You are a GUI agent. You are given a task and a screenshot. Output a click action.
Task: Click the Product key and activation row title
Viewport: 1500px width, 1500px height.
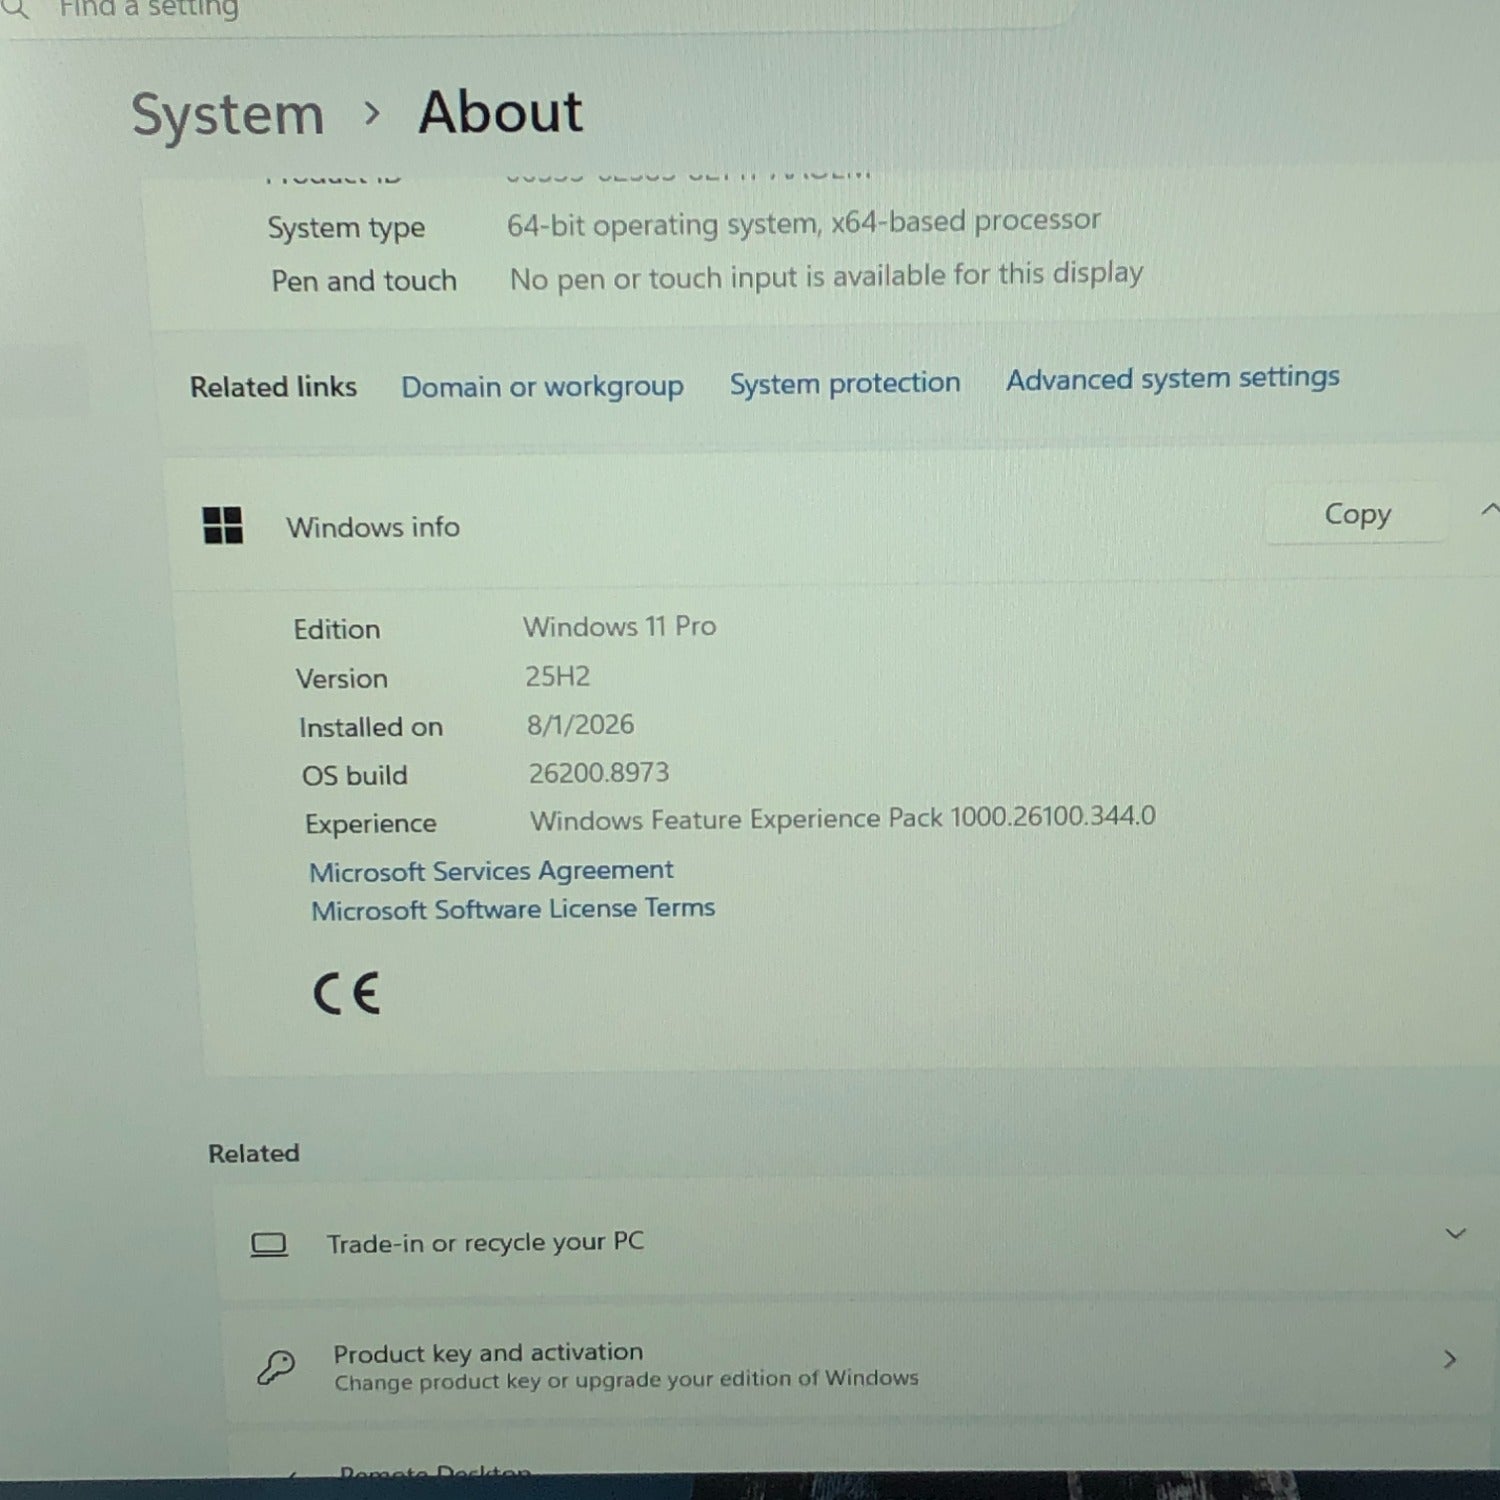(488, 1353)
